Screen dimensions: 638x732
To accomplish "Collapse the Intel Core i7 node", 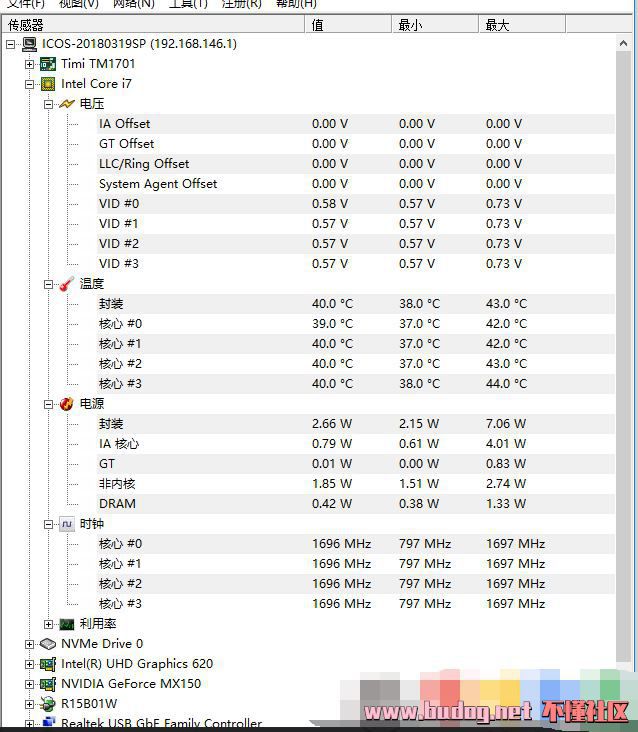I will 30,84.
